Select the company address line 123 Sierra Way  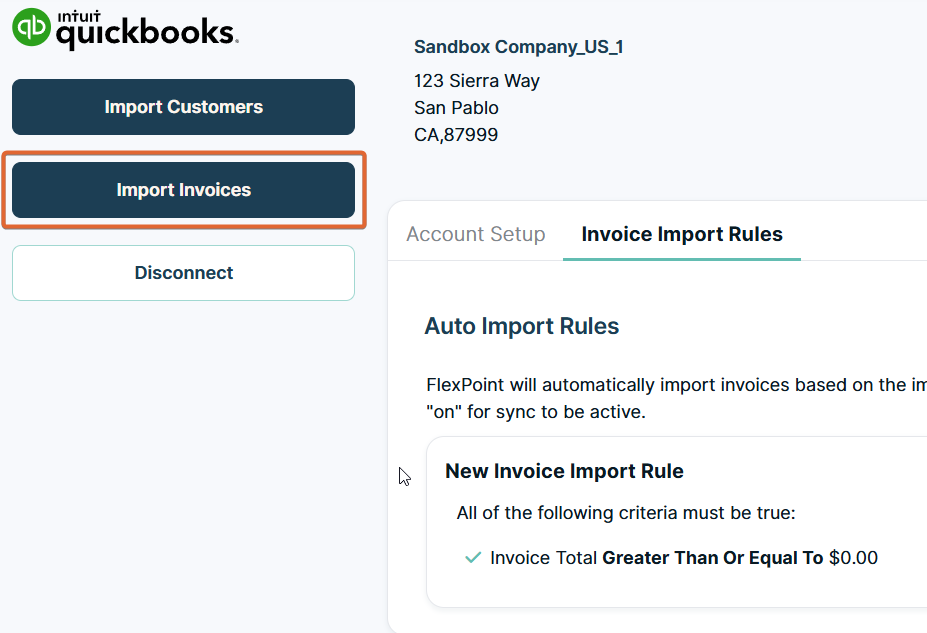pos(477,80)
